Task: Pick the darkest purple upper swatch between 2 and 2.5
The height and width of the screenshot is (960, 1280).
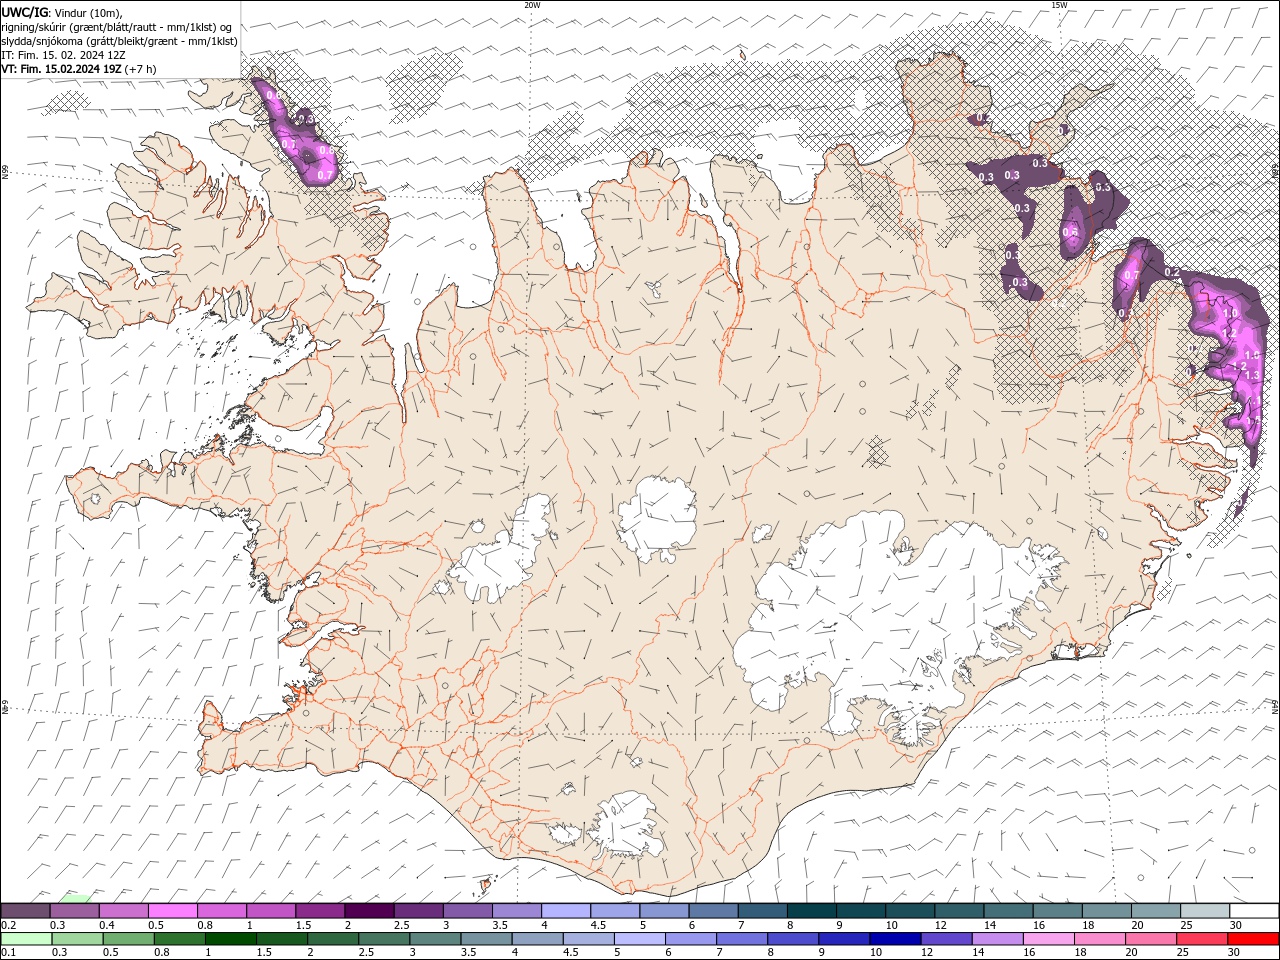Action: [x=369, y=910]
